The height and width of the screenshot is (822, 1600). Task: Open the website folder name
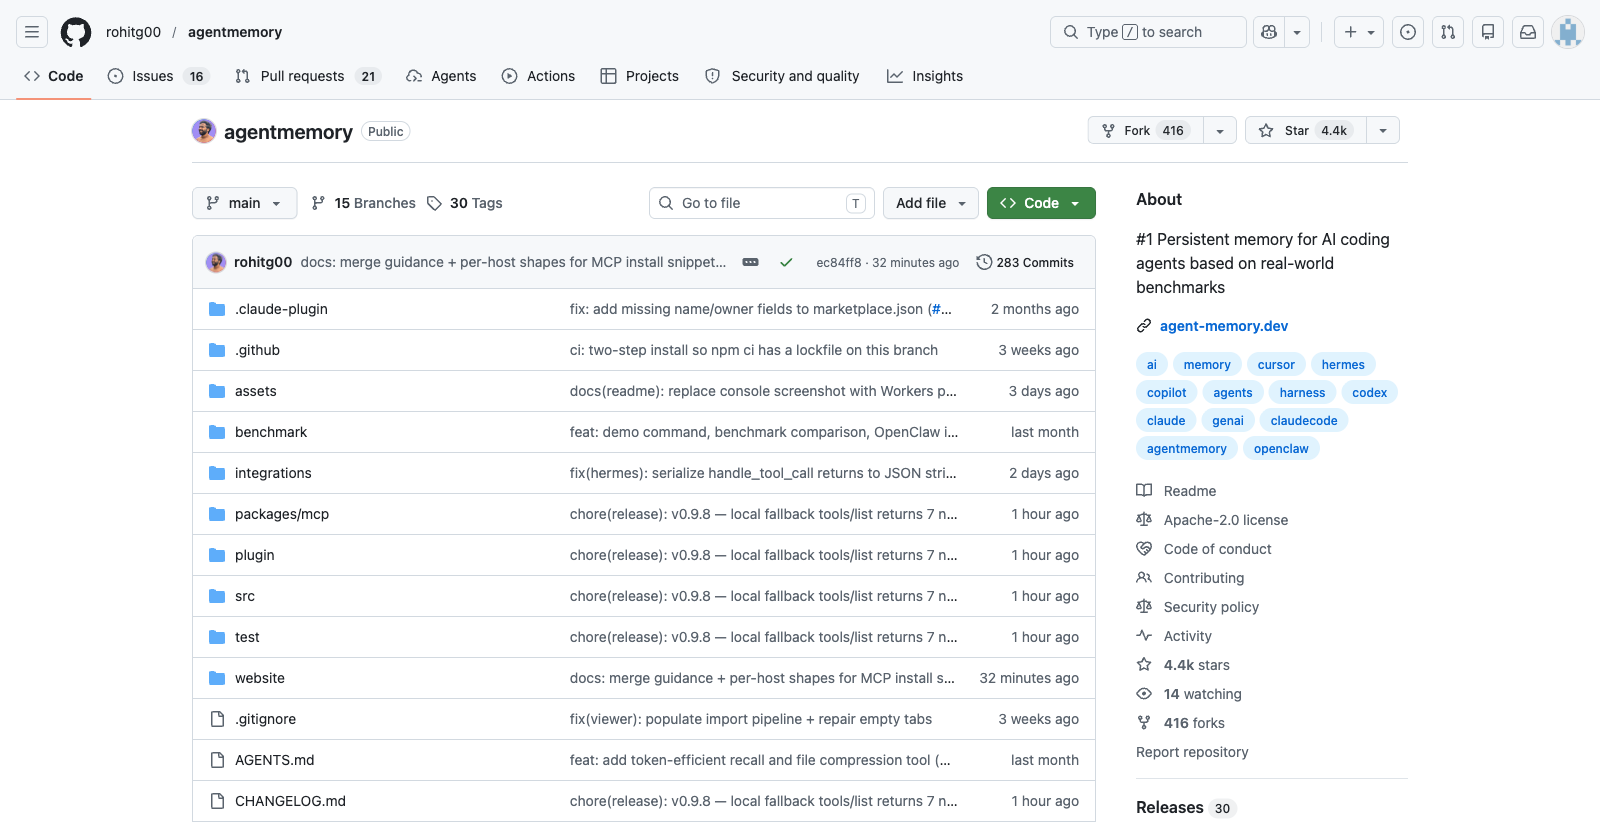pyautogui.click(x=260, y=678)
